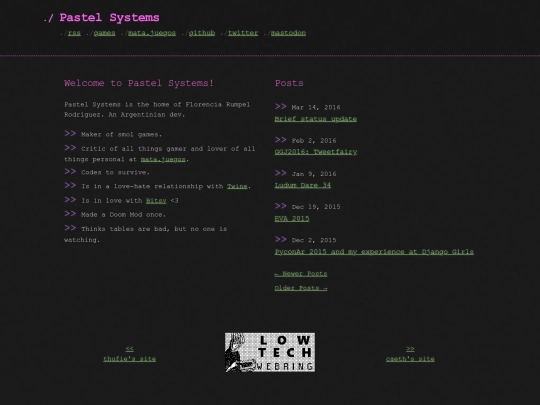
Task: Click the date Mar 14, 2016
Action: coord(316,107)
